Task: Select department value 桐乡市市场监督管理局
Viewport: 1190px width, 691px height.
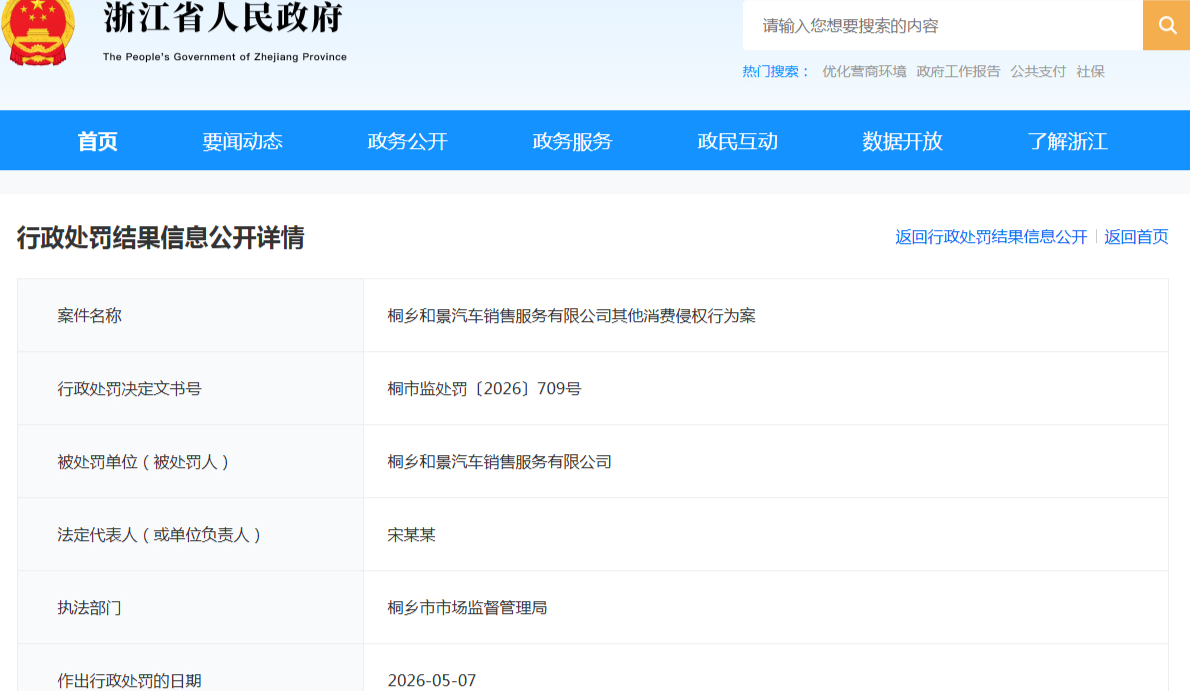Action: point(468,607)
